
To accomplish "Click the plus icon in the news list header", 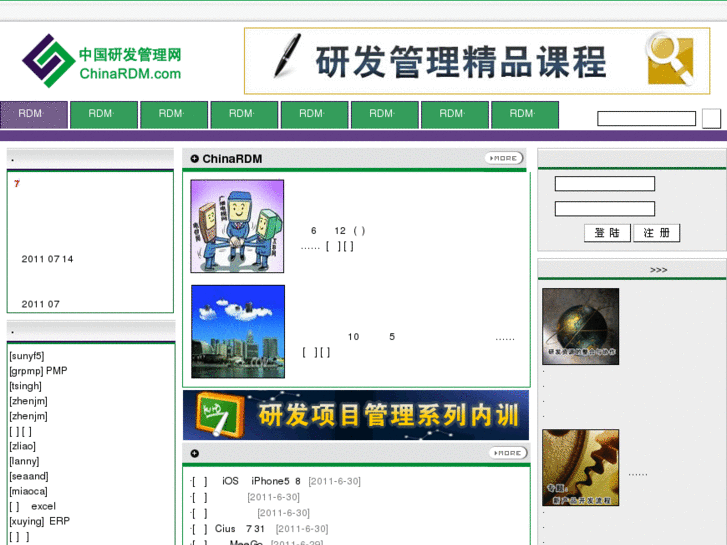I will pyautogui.click(x=195, y=453).
